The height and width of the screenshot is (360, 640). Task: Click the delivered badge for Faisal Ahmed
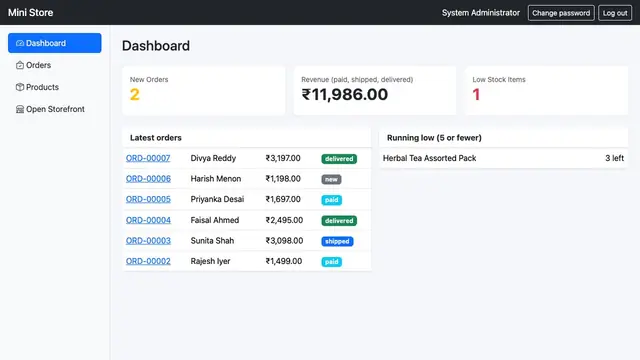point(339,221)
